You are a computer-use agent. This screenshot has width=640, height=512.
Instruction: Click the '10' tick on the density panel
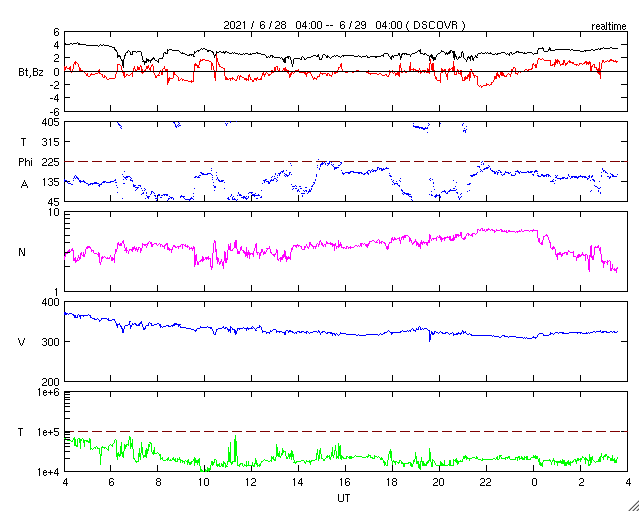pyautogui.click(x=54, y=212)
